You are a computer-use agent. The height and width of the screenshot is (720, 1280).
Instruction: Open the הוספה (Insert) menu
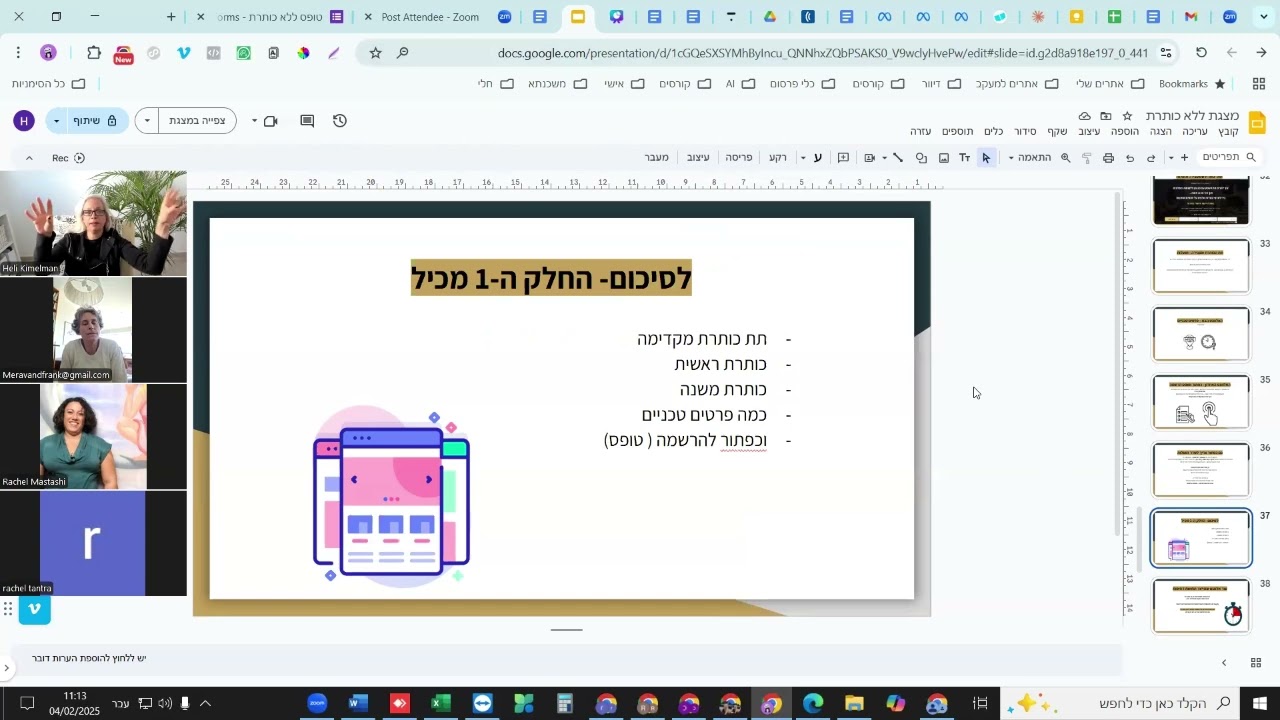tap(1125, 132)
